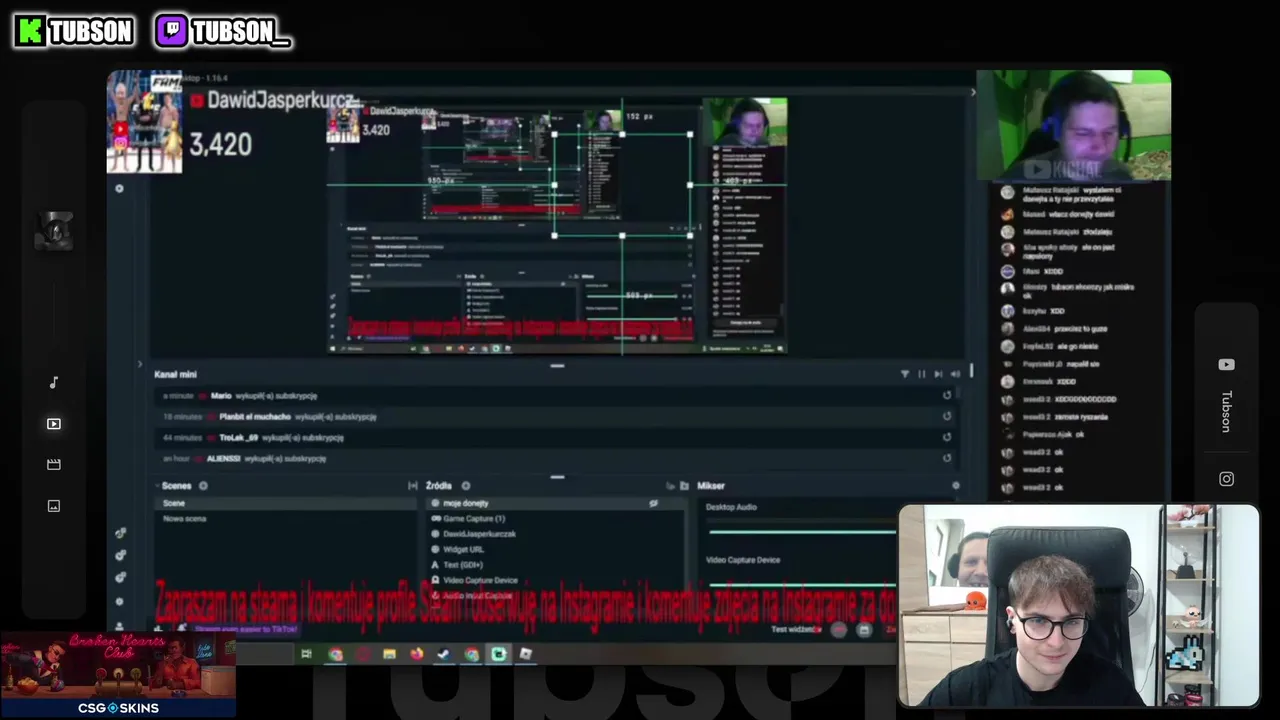Pause the Kanal mini event feed
1280x720 pixels.
921,374
